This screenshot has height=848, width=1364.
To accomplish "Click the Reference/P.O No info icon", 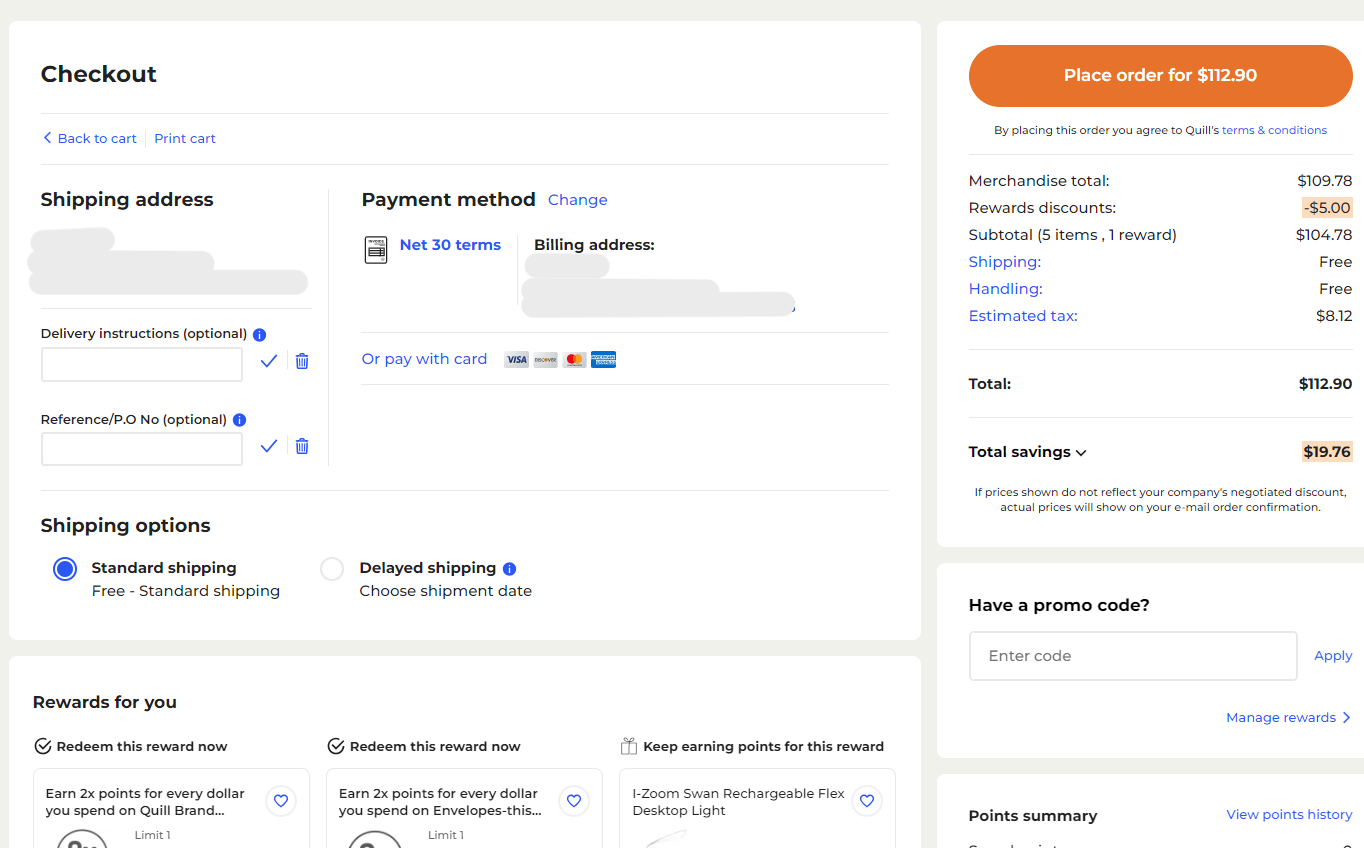I will 239,420.
